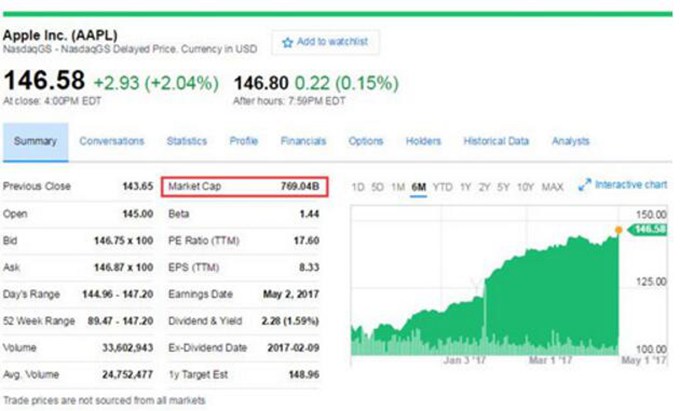The image size is (680, 411).
Task: Go to the Profile tab
Action: [x=244, y=141]
